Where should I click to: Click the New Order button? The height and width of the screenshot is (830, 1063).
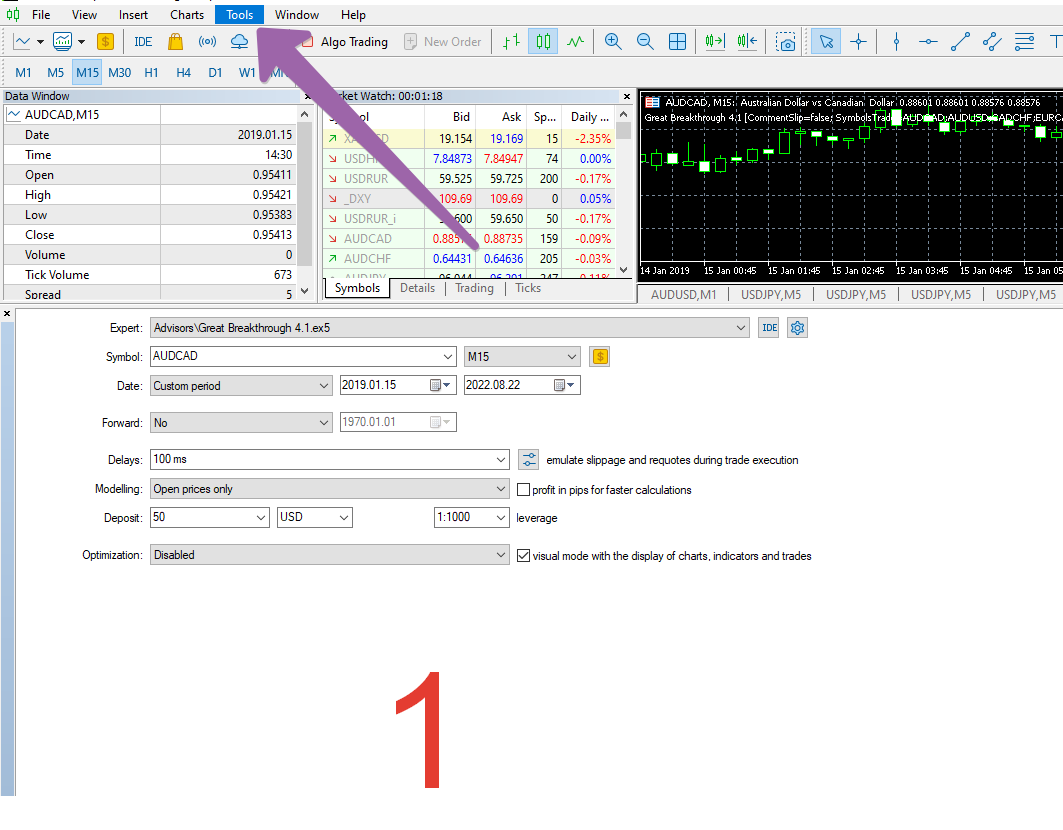pos(442,42)
